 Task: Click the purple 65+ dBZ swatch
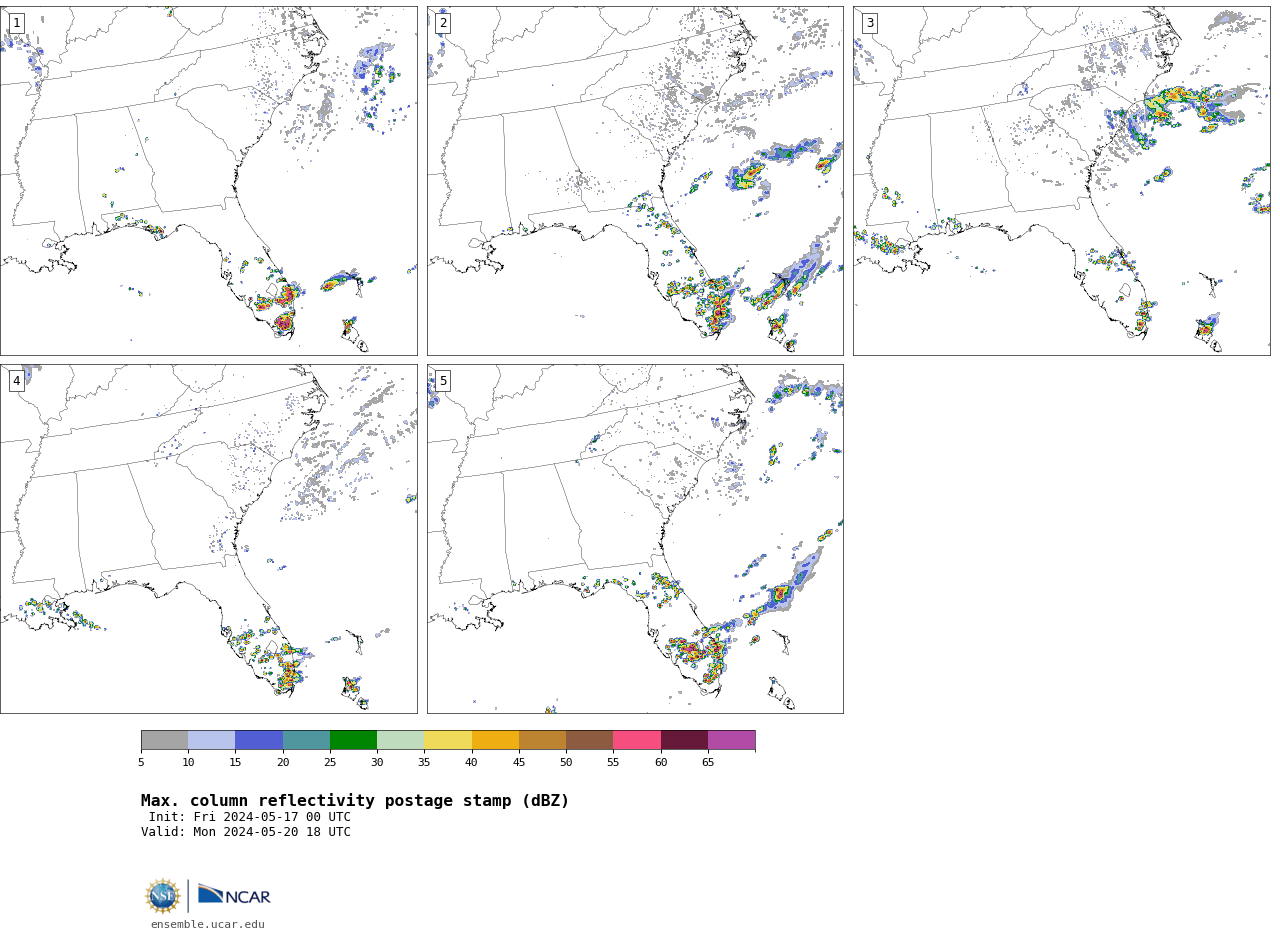[x=731, y=740]
